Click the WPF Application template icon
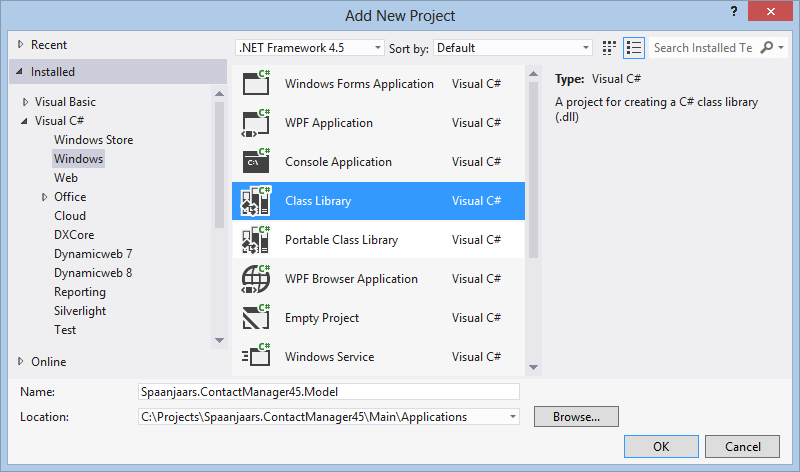Image resolution: width=800 pixels, height=472 pixels. (x=256, y=123)
